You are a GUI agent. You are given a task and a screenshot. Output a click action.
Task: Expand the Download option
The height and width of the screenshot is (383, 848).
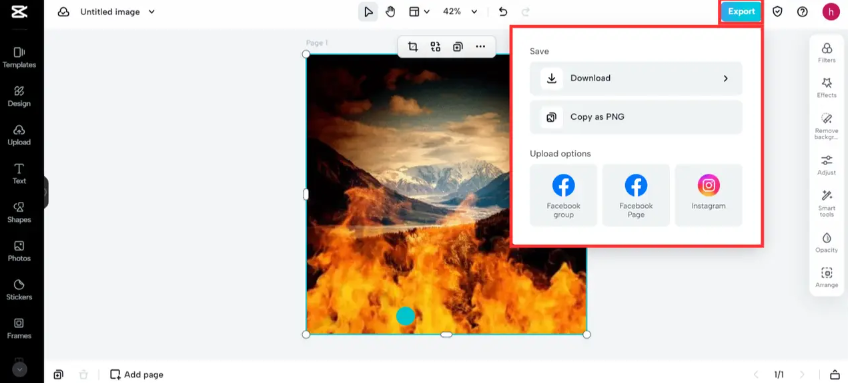[636, 78]
